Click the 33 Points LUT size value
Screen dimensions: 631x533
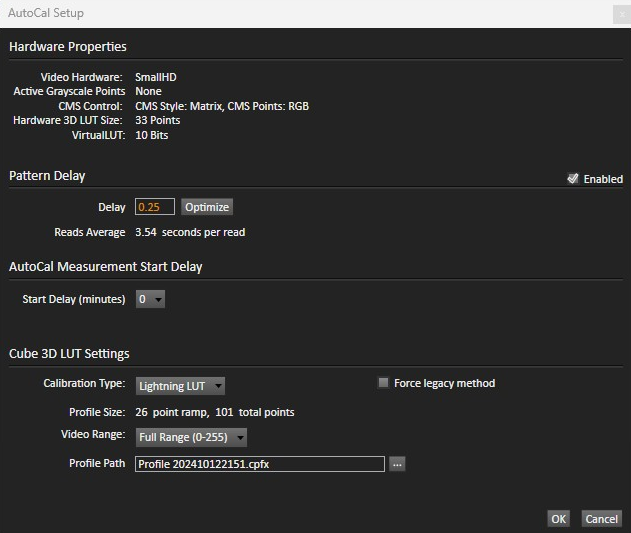point(158,120)
